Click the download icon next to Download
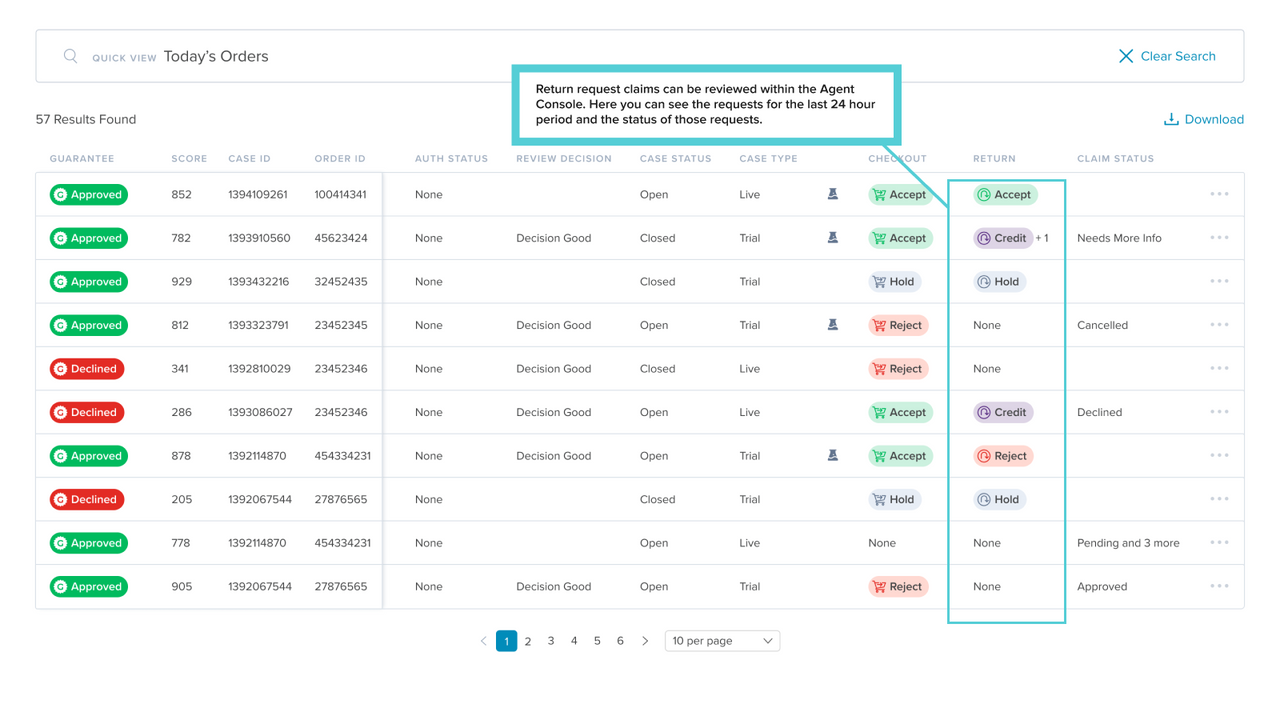The height and width of the screenshot is (720, 1280). coord(1170,119)
